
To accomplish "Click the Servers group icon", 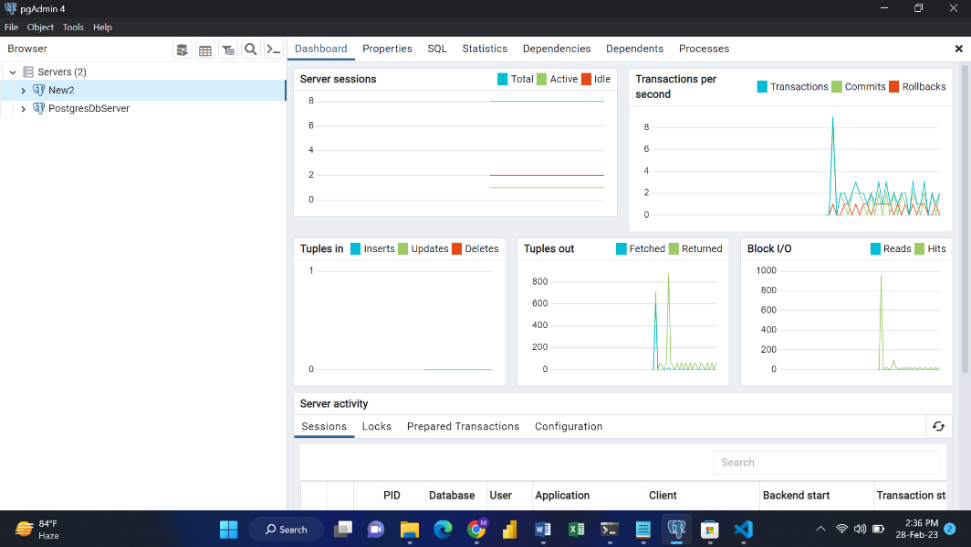I will [28, 72].
